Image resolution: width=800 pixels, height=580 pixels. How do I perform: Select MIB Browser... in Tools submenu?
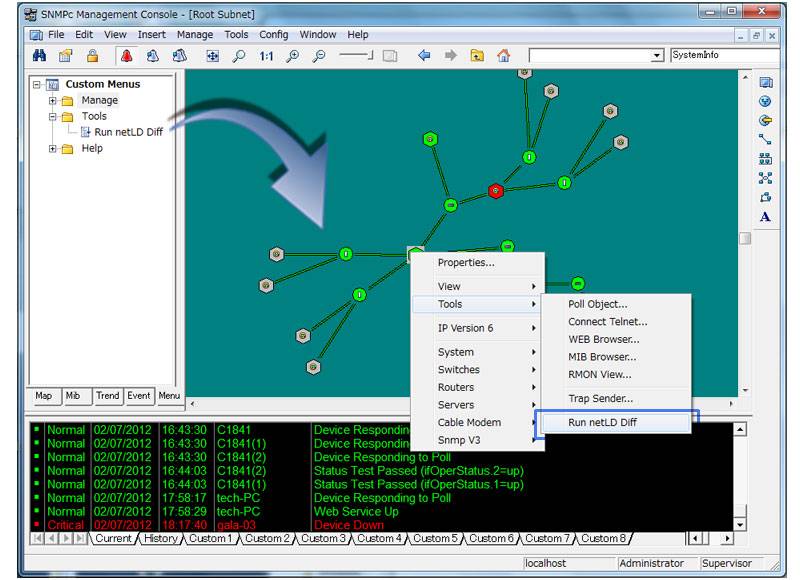click(602, 357)
